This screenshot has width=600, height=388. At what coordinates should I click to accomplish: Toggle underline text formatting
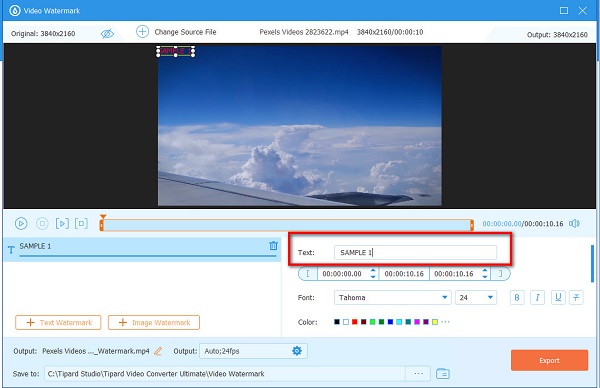coord(558,298)
